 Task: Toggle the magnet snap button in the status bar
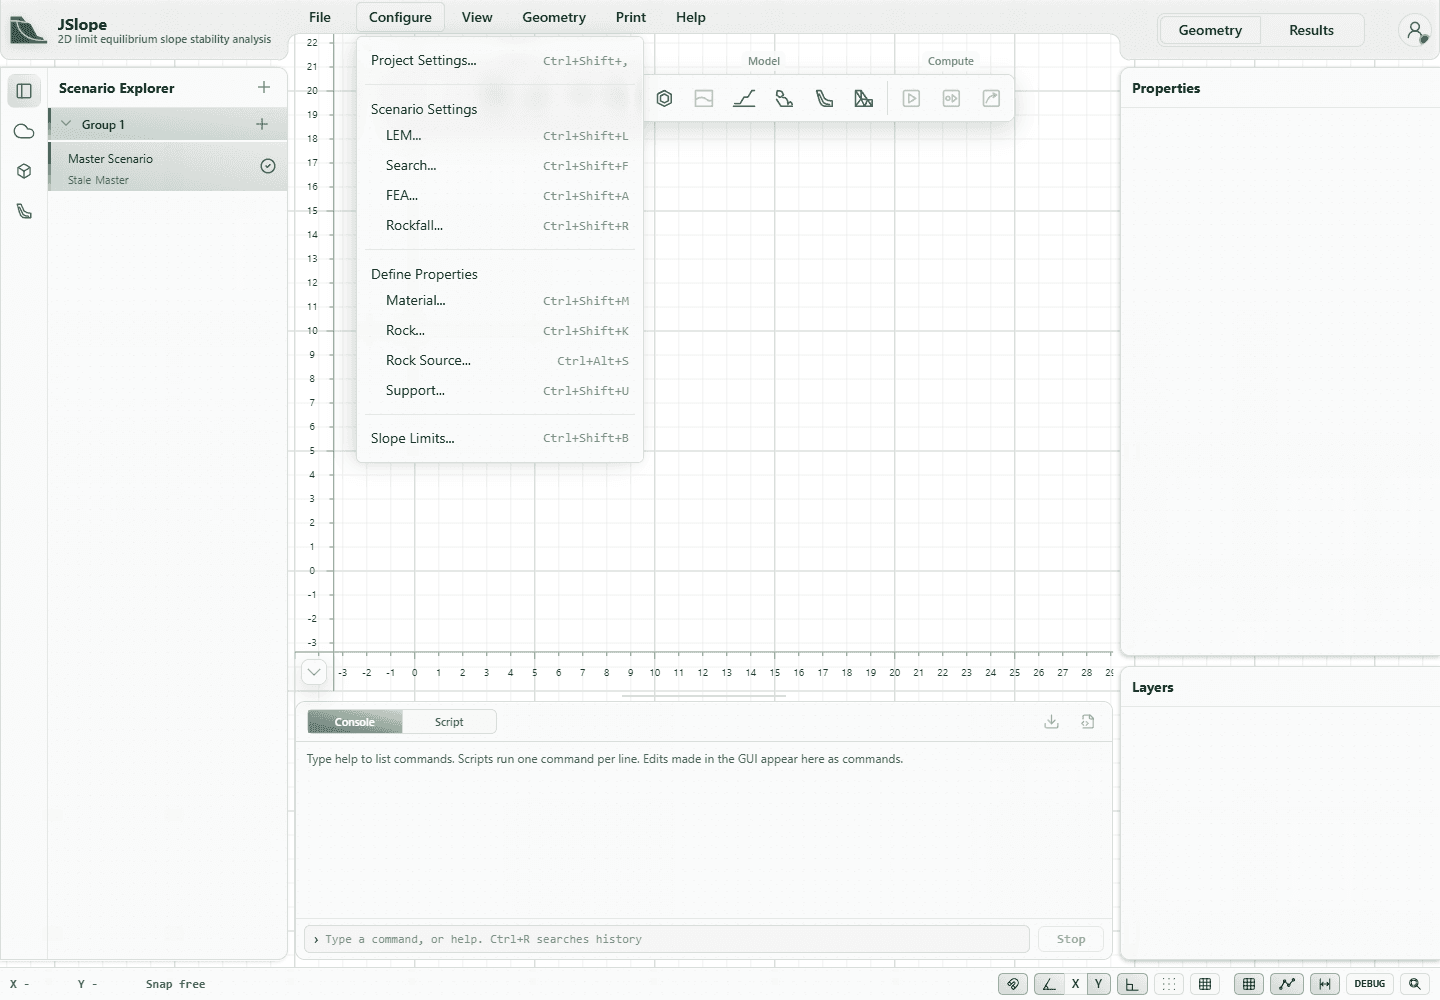1013,984
